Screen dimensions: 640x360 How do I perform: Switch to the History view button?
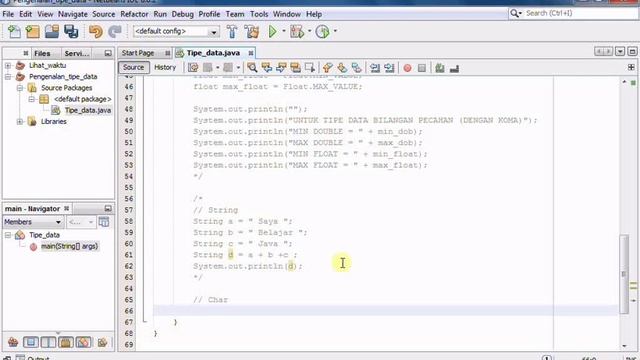coord(165,67)
